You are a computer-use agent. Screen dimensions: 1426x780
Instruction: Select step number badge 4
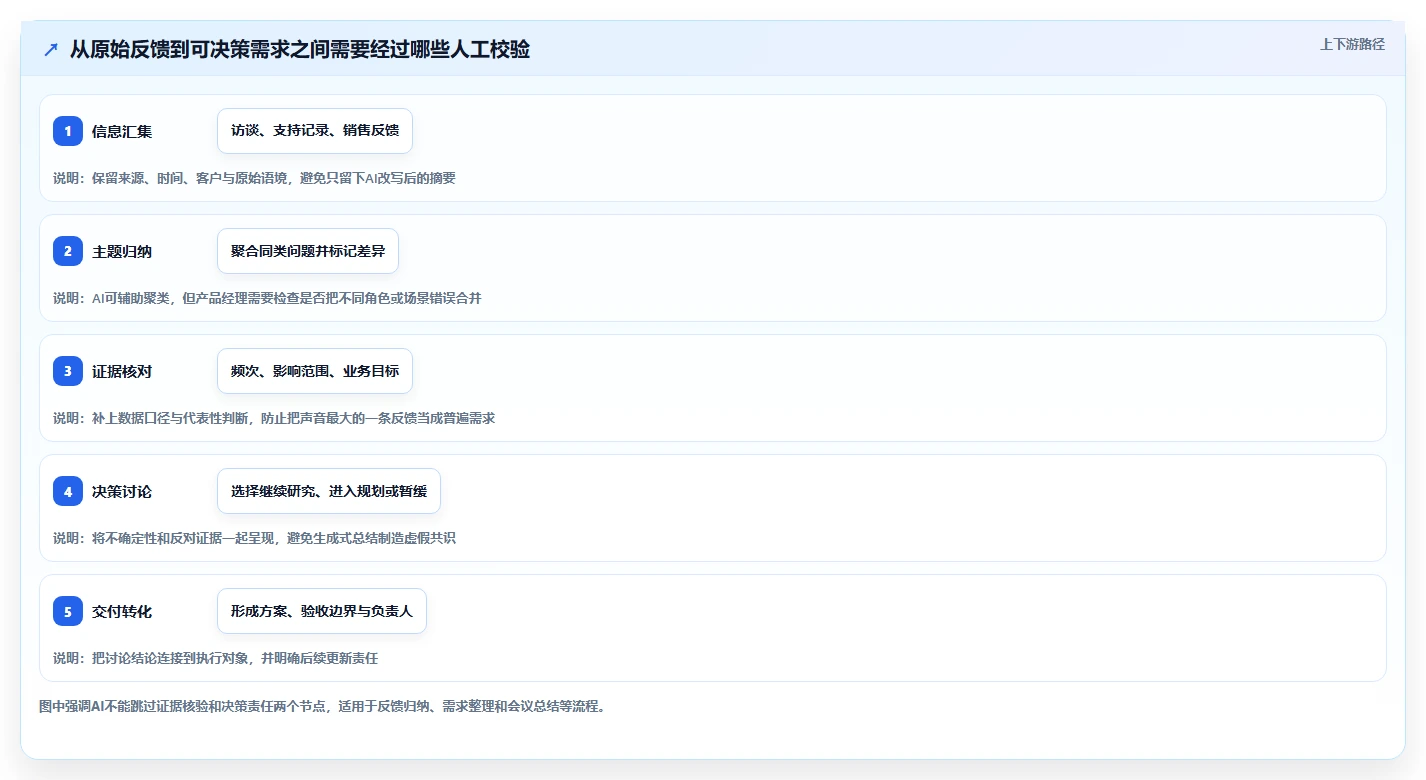[68, 491]
